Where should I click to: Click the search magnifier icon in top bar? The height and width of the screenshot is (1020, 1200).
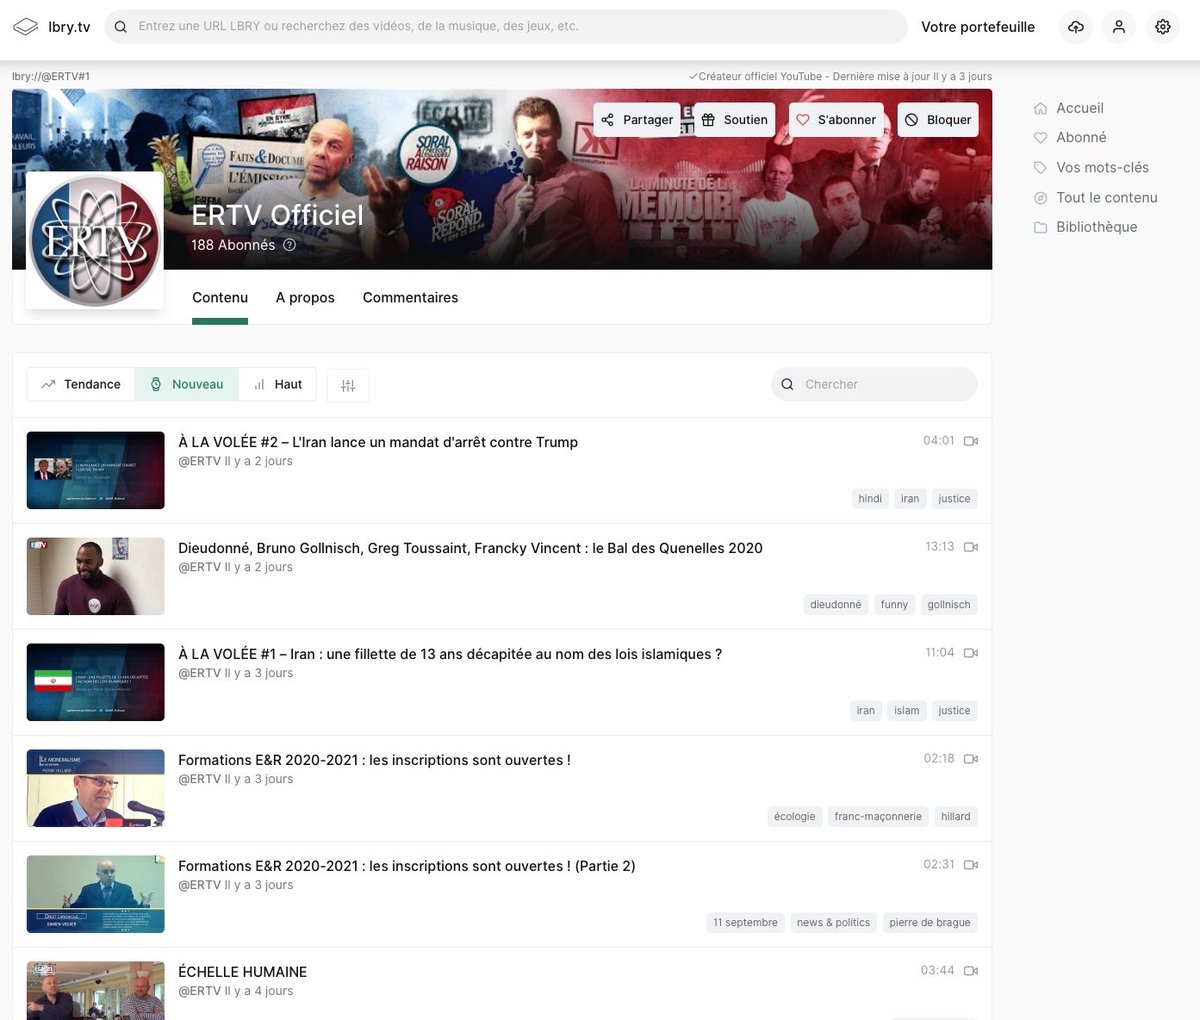(x=120, y=27)
